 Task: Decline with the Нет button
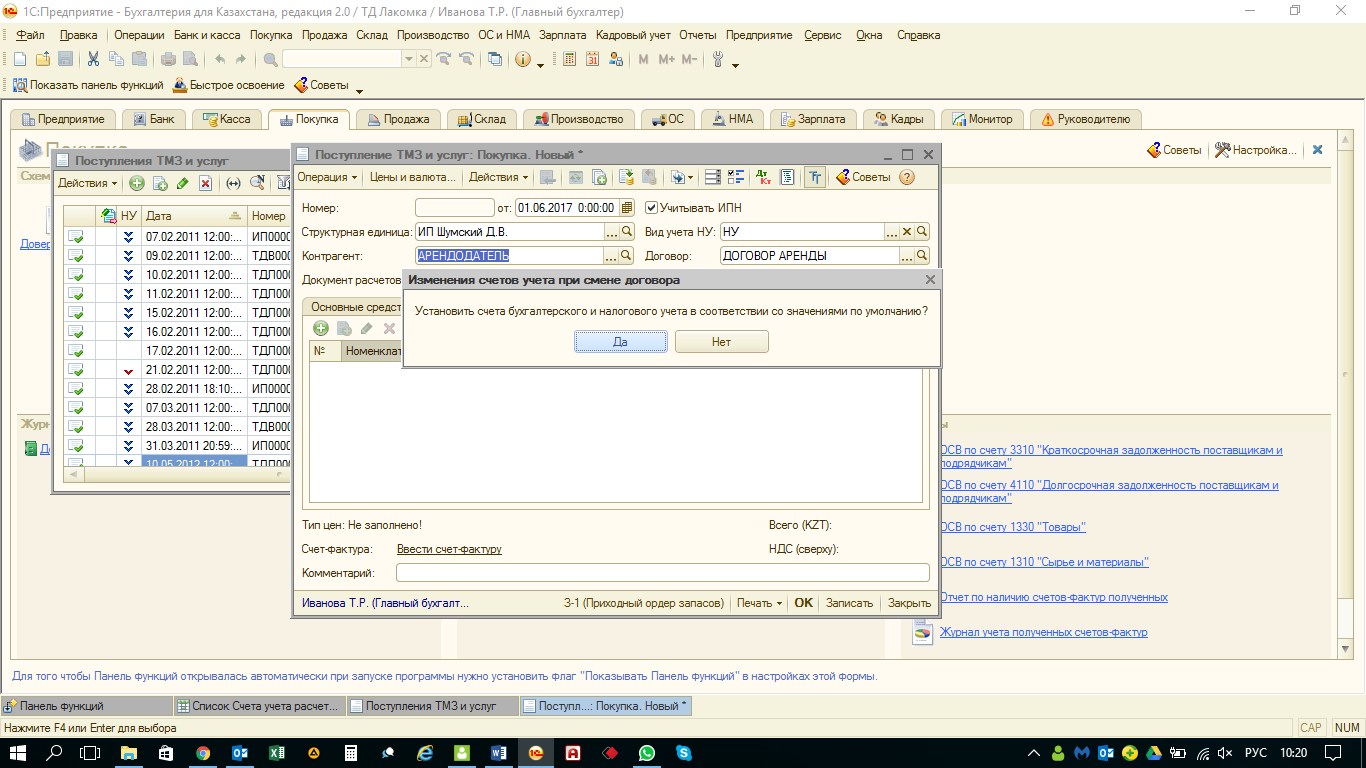click(722, 342)
